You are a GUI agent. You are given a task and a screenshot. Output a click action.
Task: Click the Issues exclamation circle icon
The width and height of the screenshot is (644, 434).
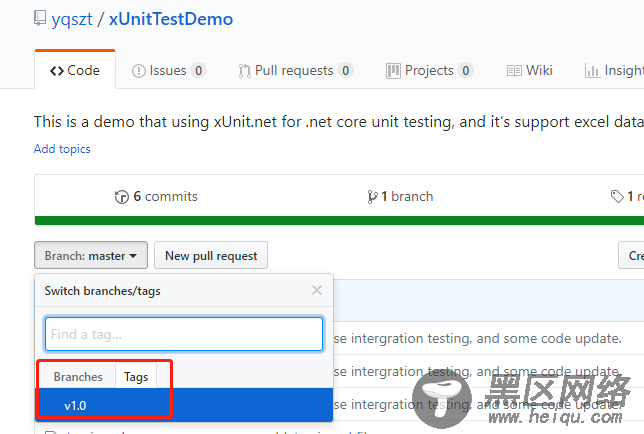pos(139,71)
